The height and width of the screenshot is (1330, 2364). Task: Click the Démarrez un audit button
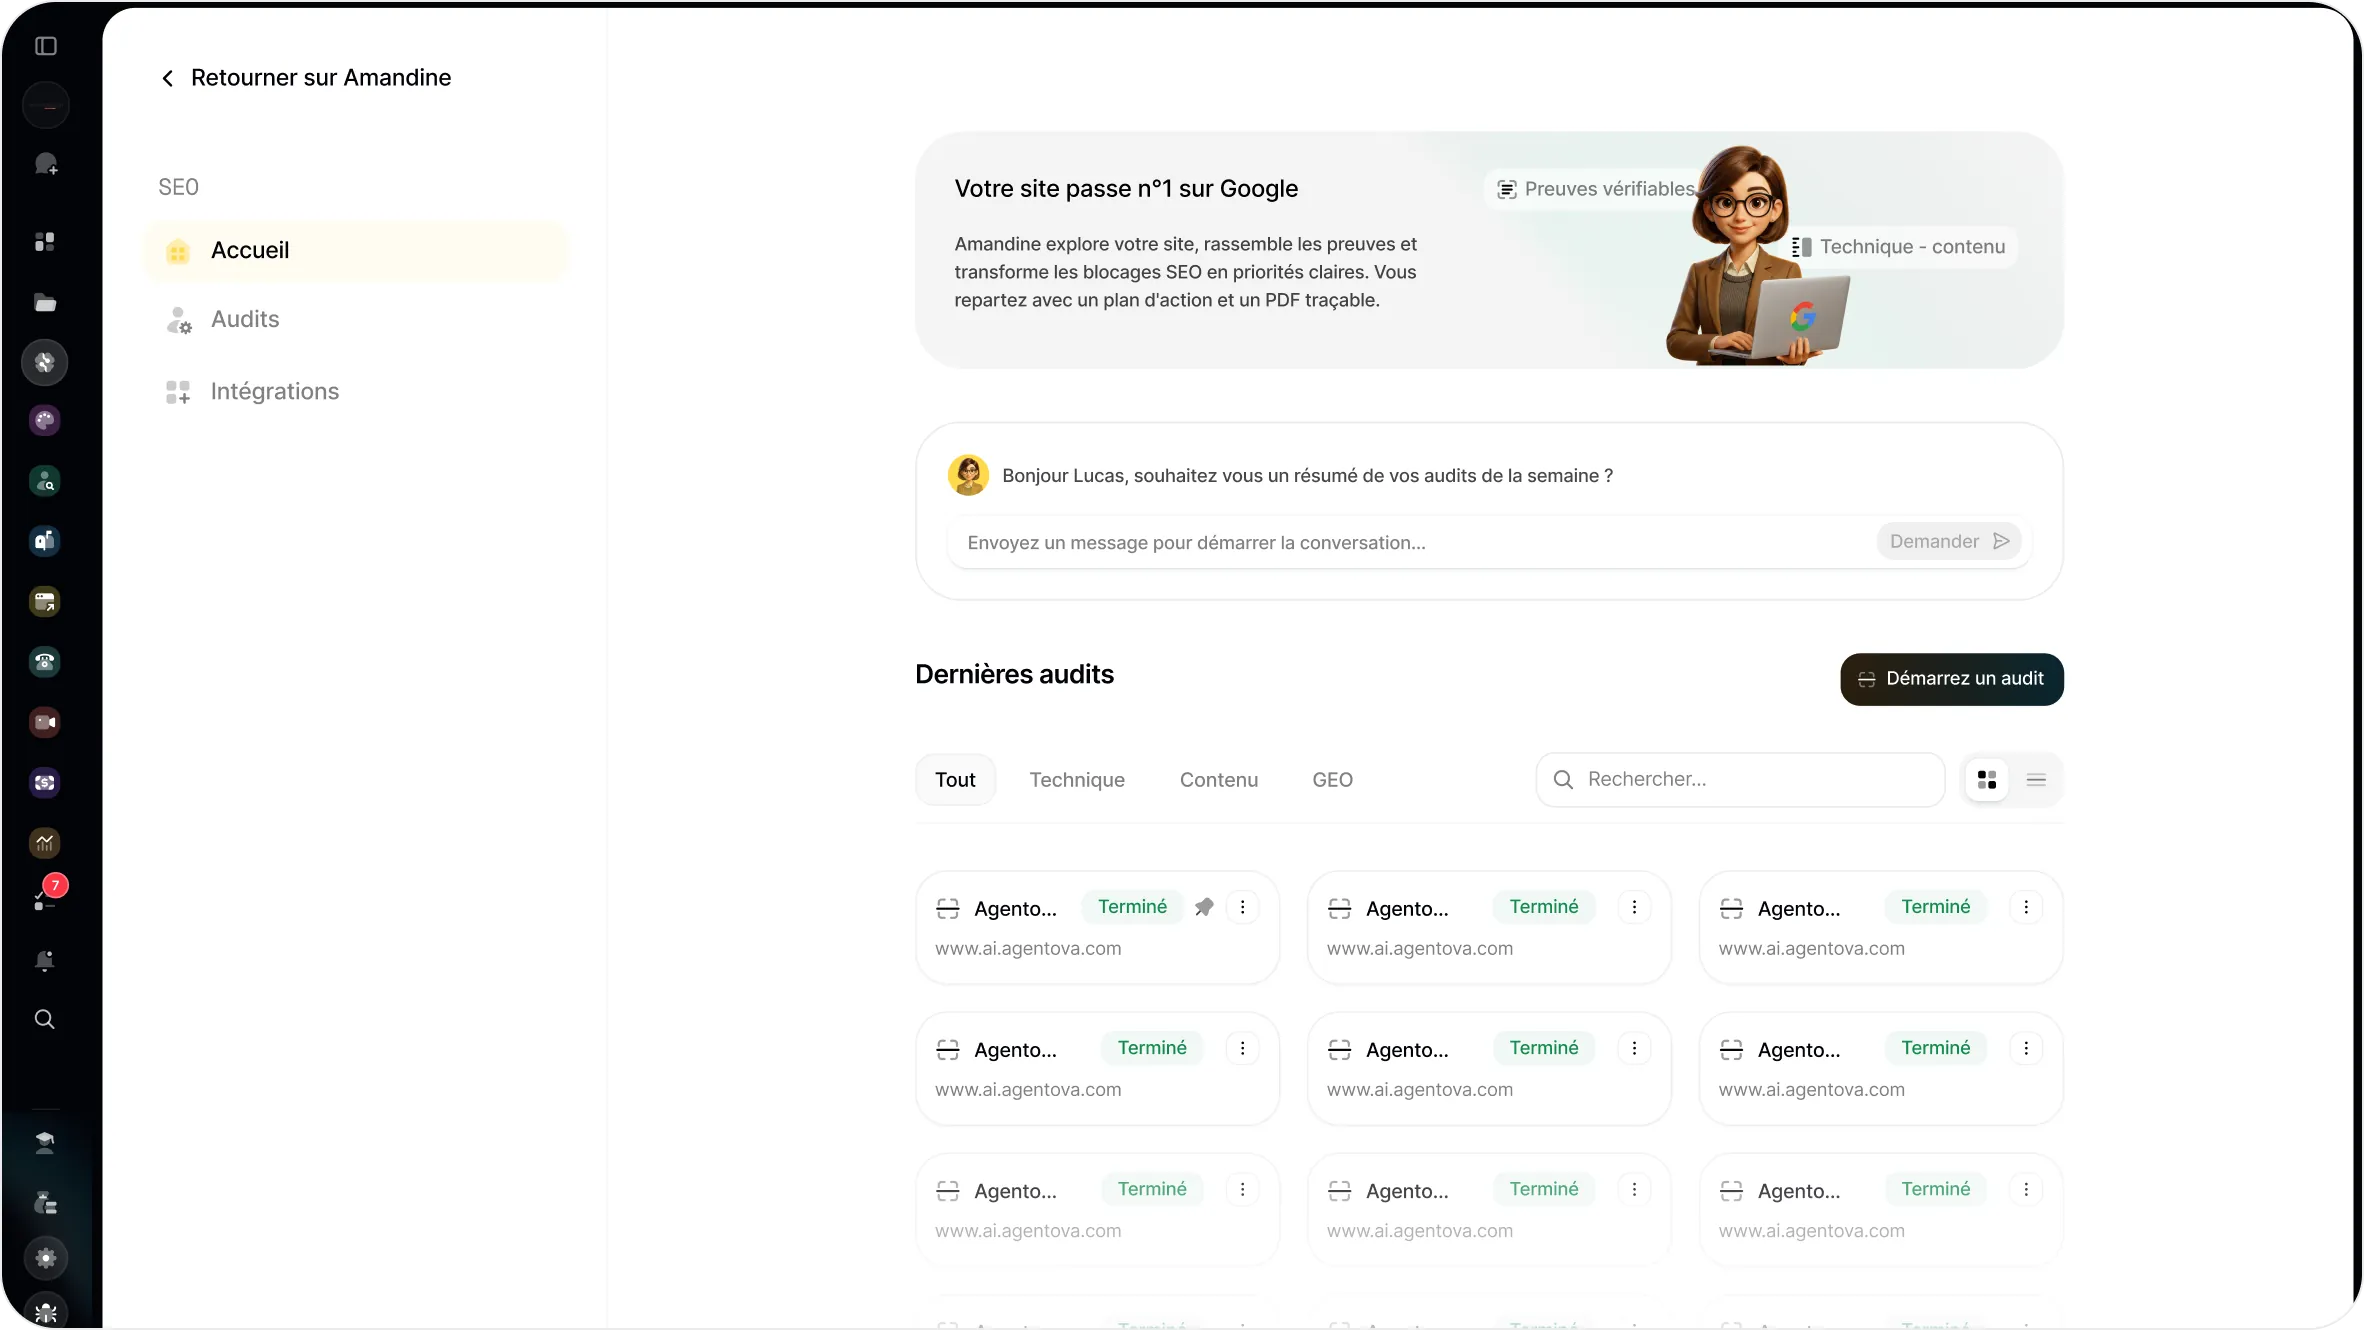tap(1951, 679)
